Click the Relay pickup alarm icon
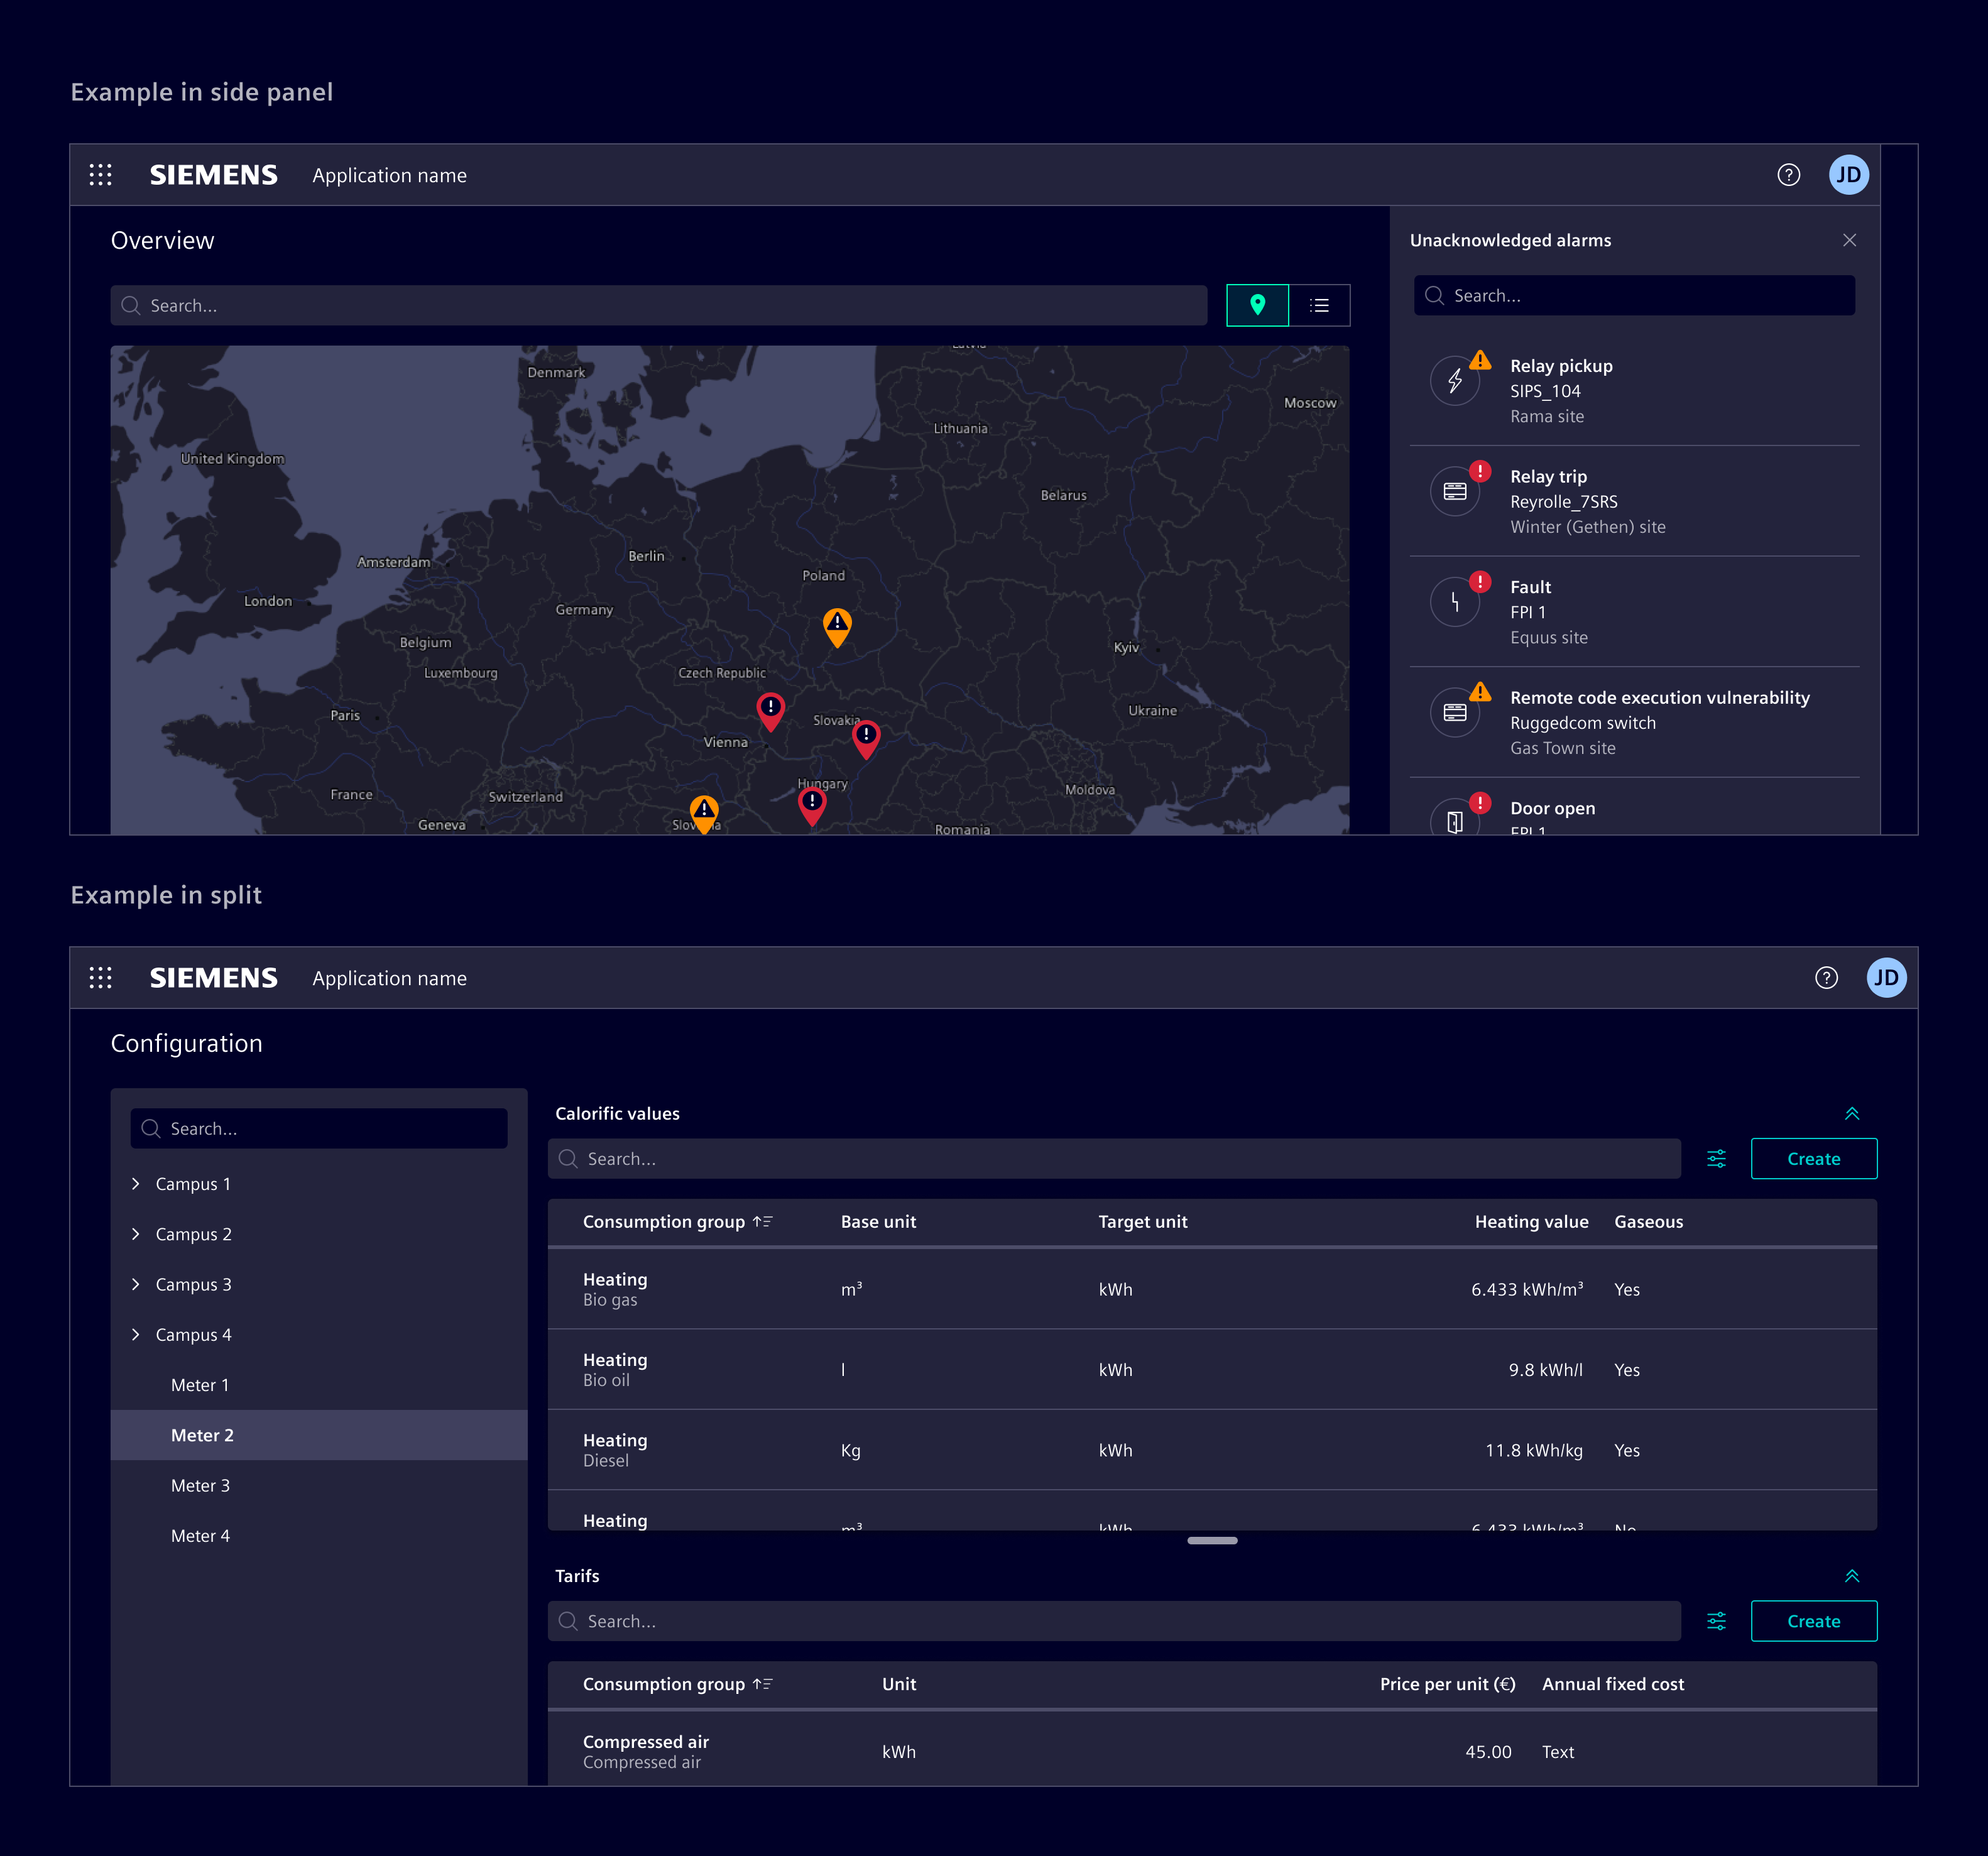The image size is (1988, 1856). 1454,381
